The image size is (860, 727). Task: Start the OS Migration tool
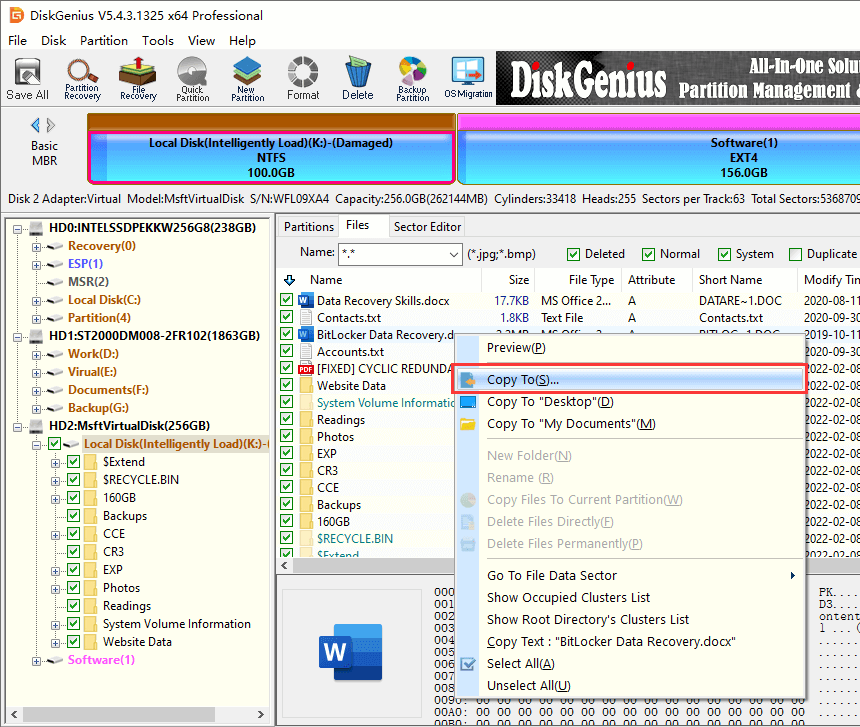tap(468, 79)
